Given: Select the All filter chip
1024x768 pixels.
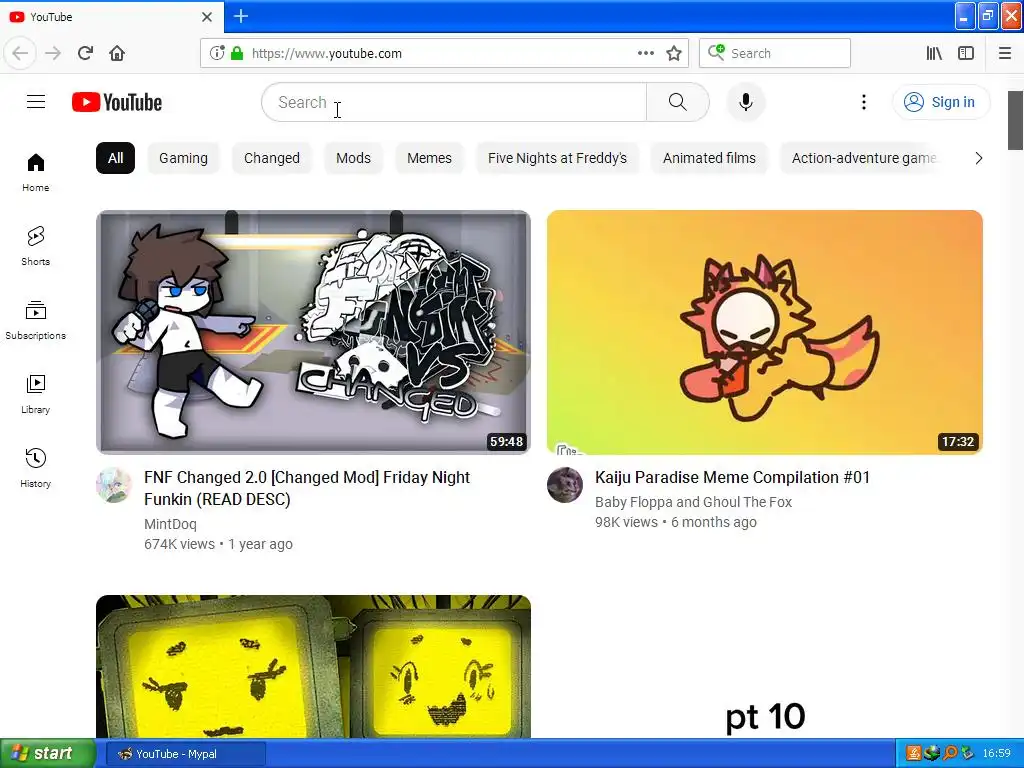Looking at the screenshot, I should coord(116,158).
